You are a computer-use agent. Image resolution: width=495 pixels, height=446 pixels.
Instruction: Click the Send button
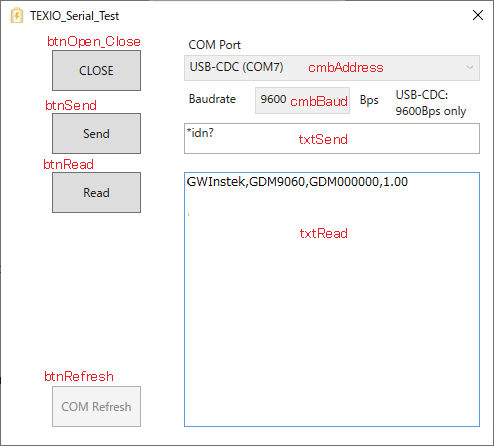96,133
